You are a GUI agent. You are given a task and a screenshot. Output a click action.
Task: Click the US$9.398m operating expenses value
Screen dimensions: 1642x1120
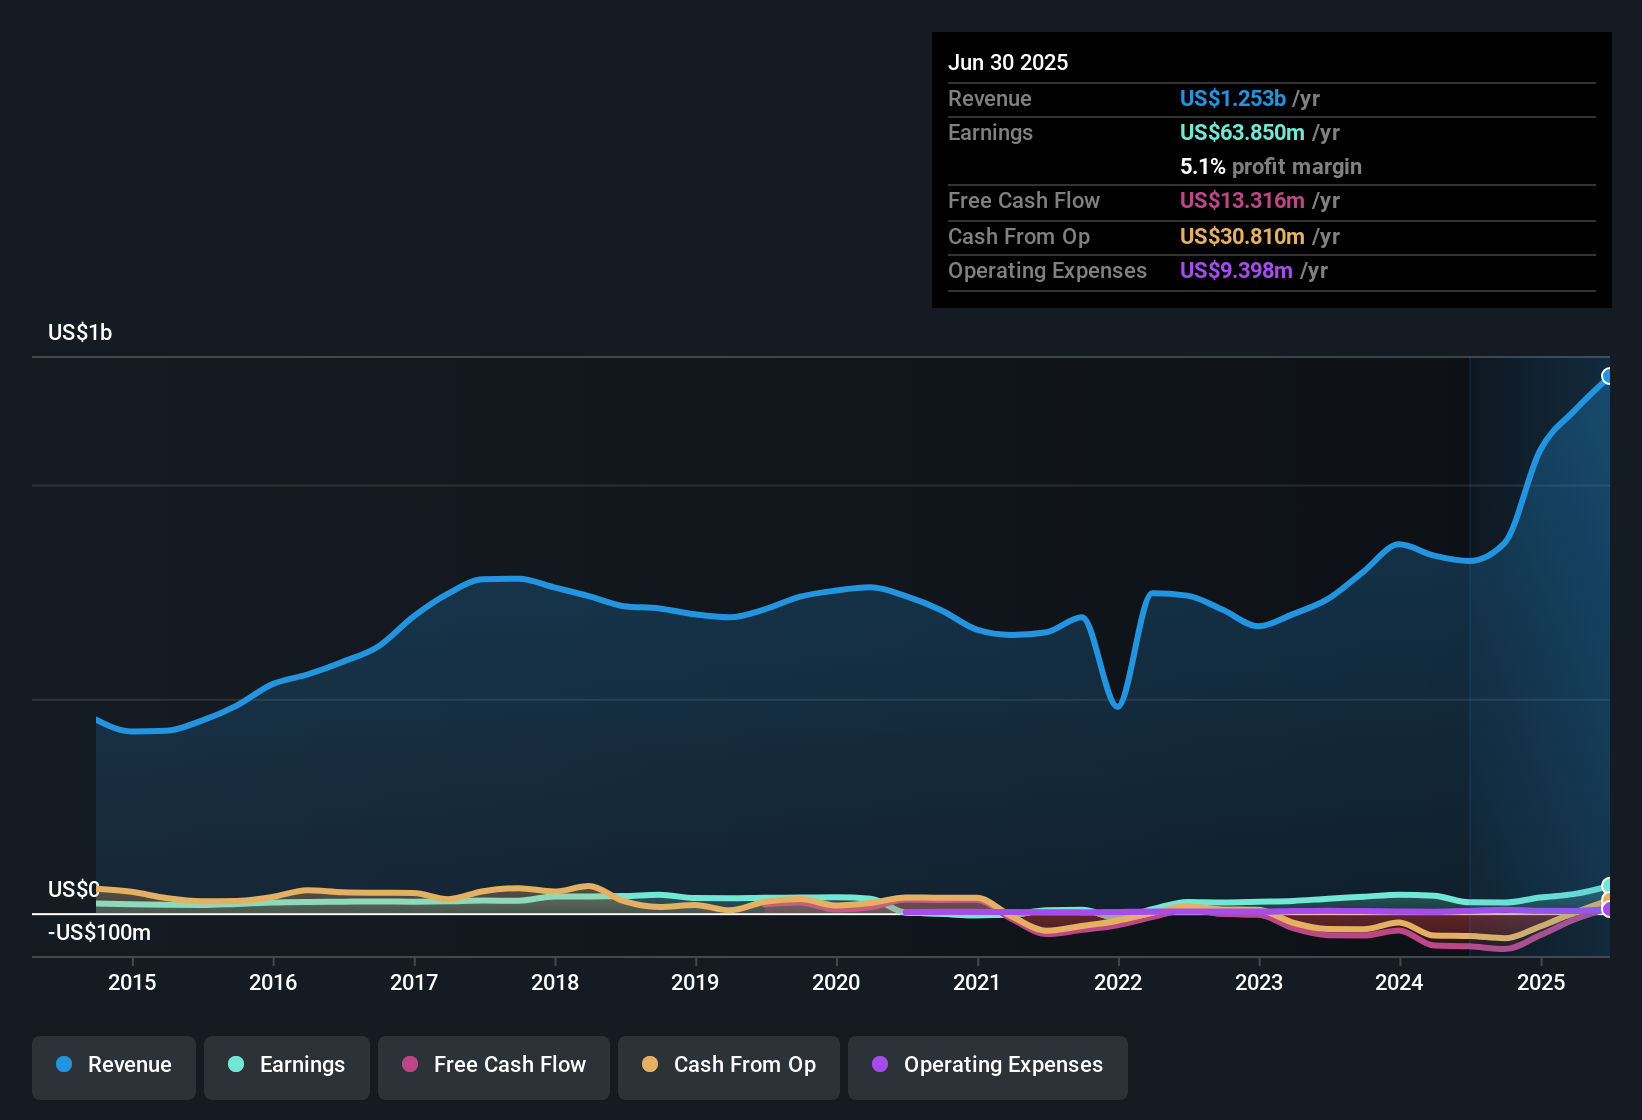(1236, 270)
